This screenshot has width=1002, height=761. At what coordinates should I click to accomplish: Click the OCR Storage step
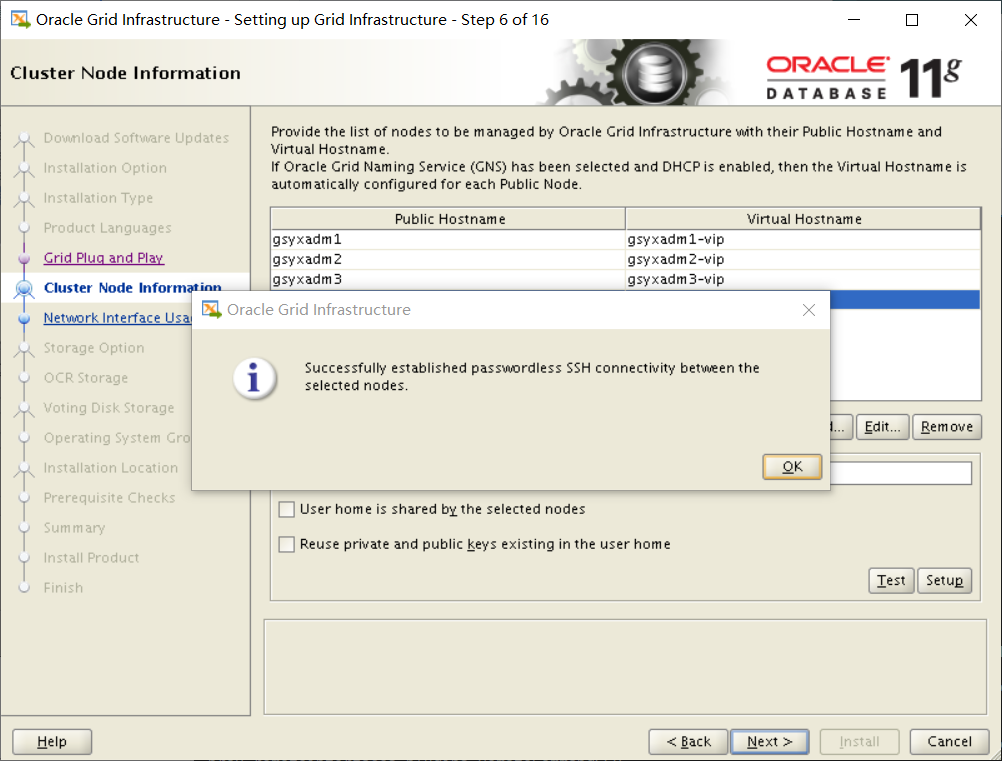point(86,378)
